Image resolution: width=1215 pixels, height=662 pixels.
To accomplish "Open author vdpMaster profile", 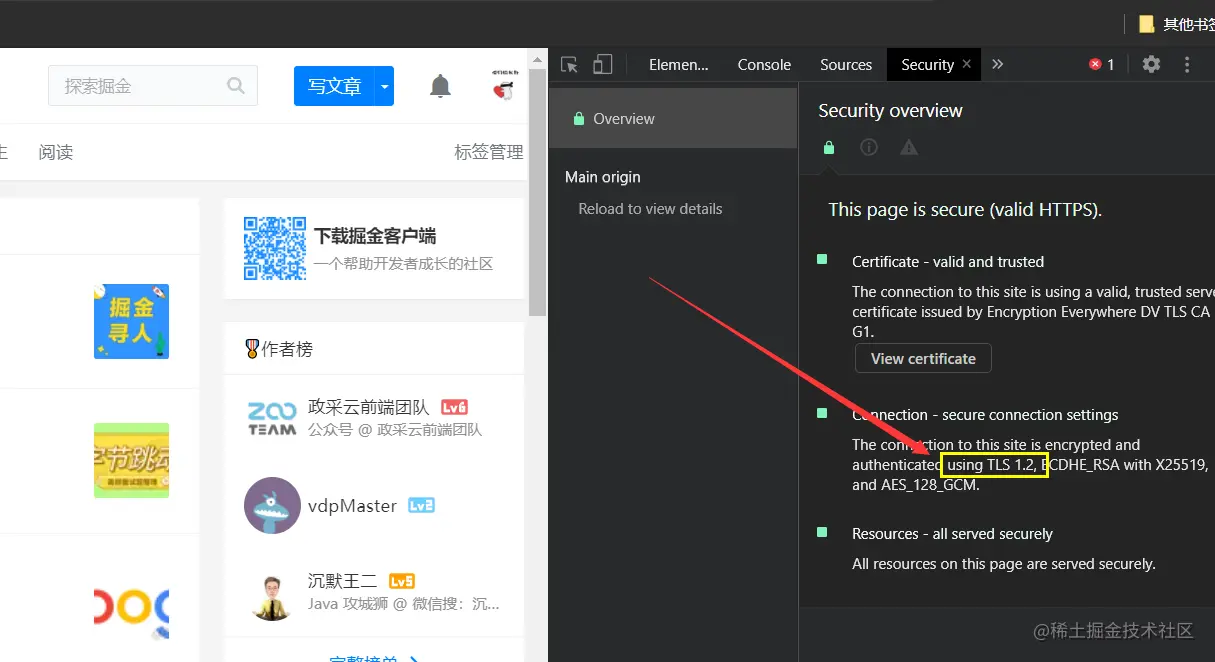I will [x=352, y=506].
